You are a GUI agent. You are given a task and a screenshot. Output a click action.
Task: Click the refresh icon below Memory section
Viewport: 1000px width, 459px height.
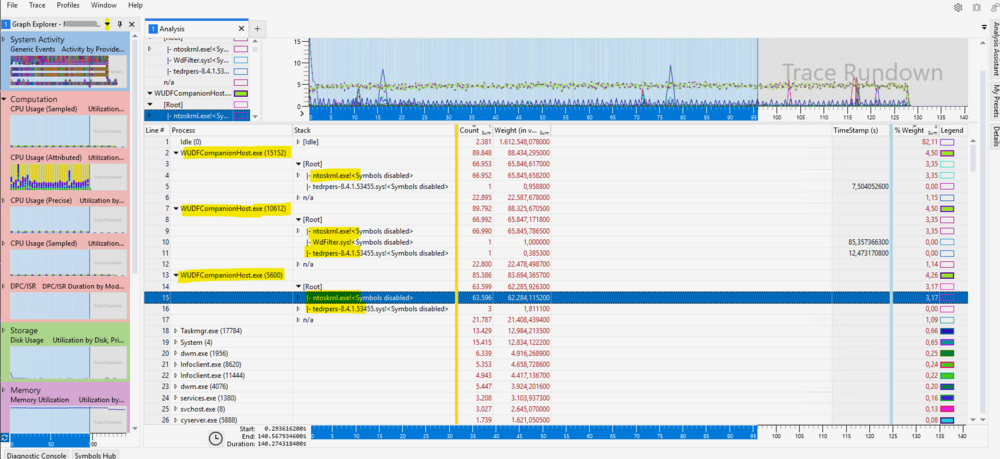tap(5, 437)
